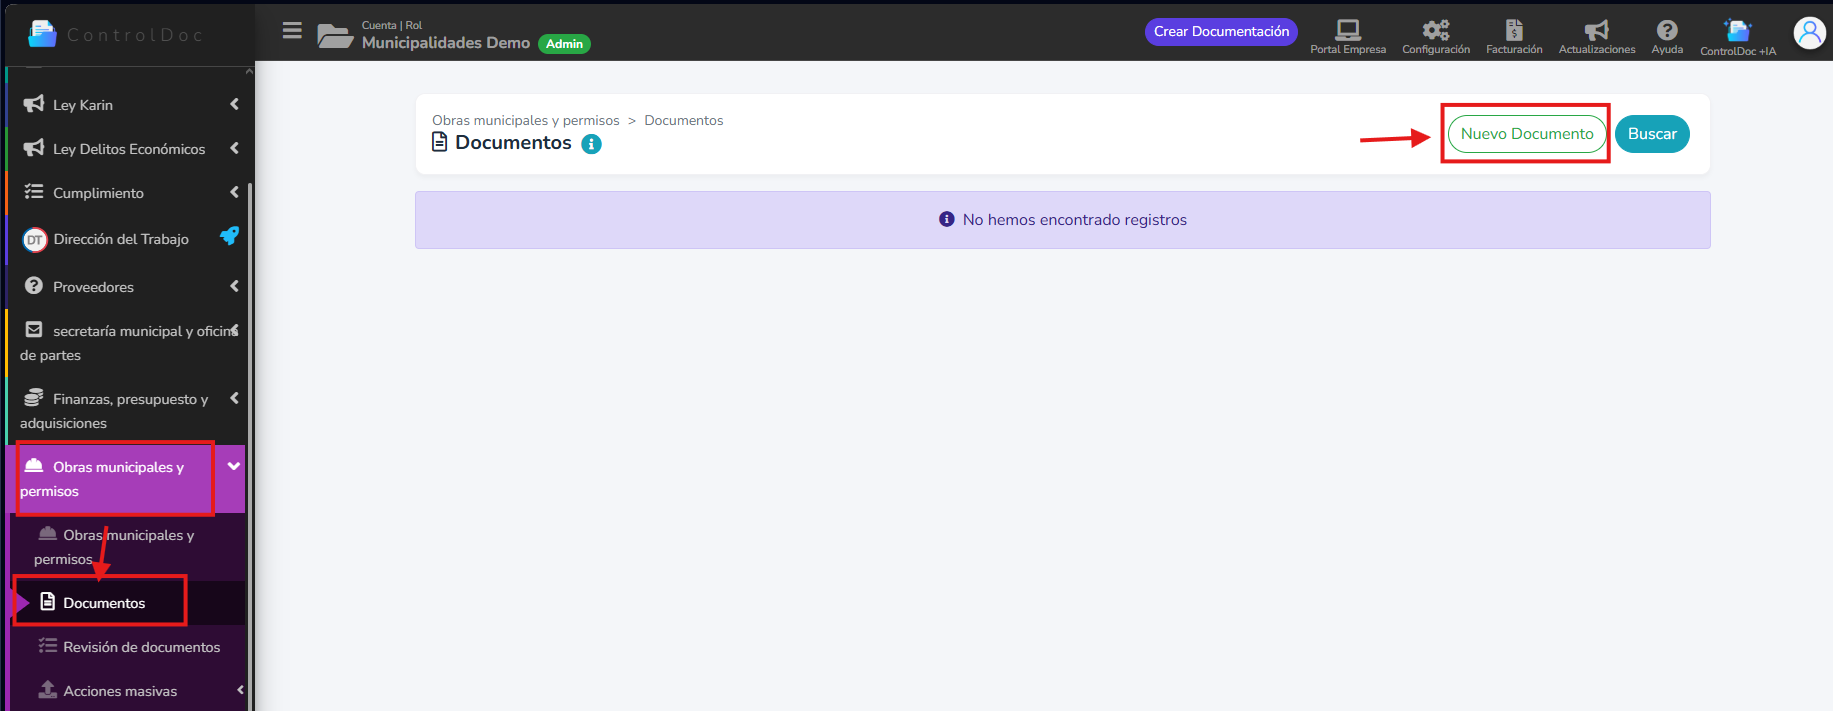Image resolution: width=1833 pixels, height=711 pixels.
Task: Click the info icon beside Documentos title
Action: click(x=592, y=144)
